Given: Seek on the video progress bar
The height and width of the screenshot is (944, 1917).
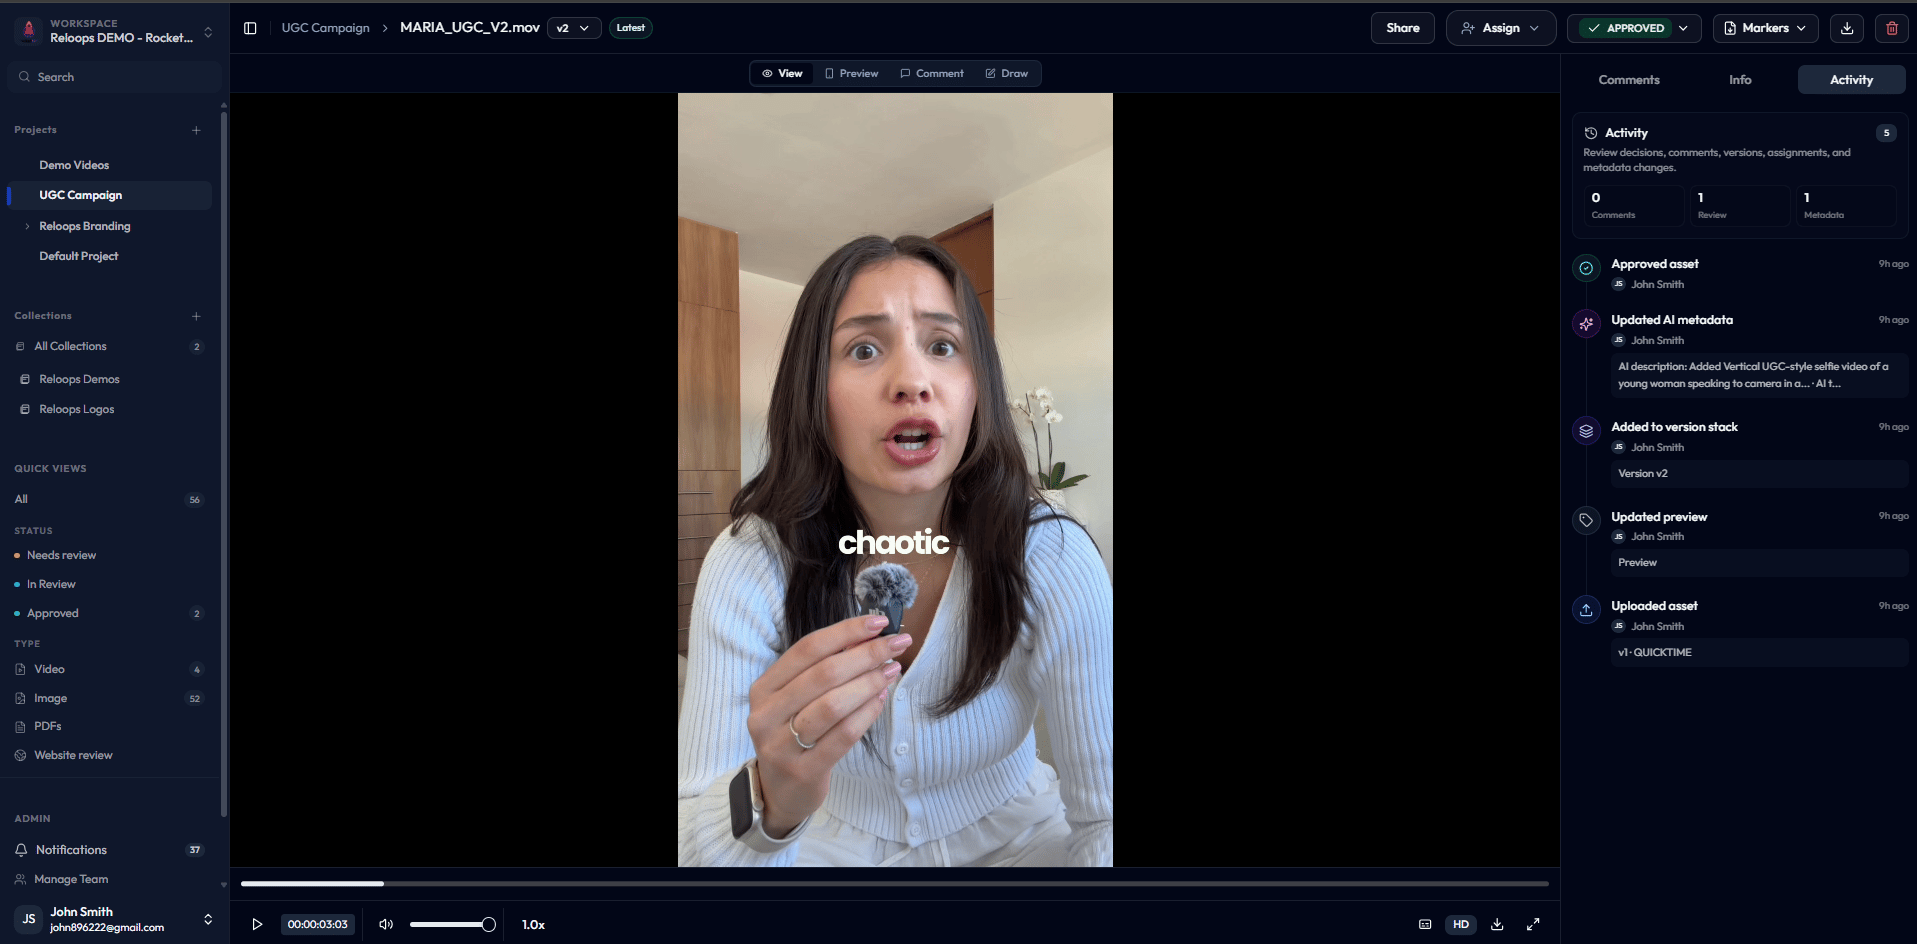Looking at the screenshot, I should pyautogui.click(x=894, y=884).
